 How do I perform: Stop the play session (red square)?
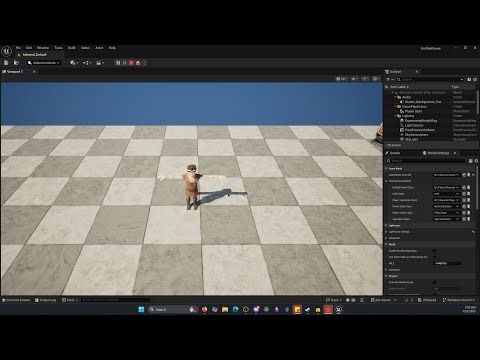coord(131,63)
